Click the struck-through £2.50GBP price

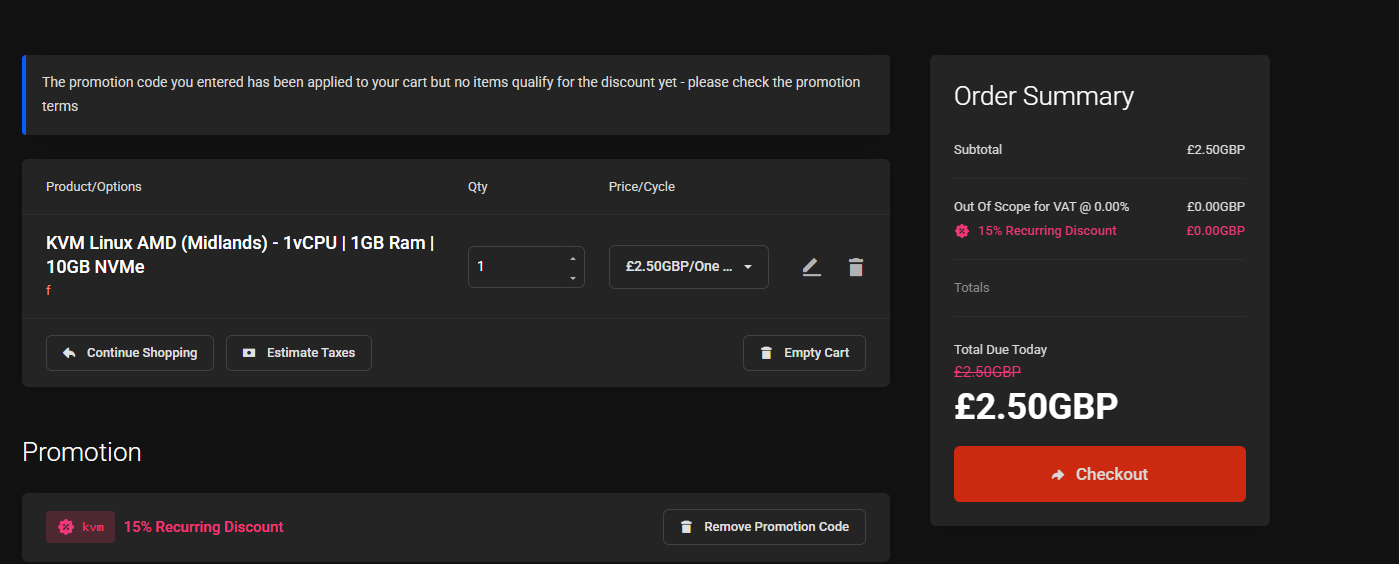[987, 371]
